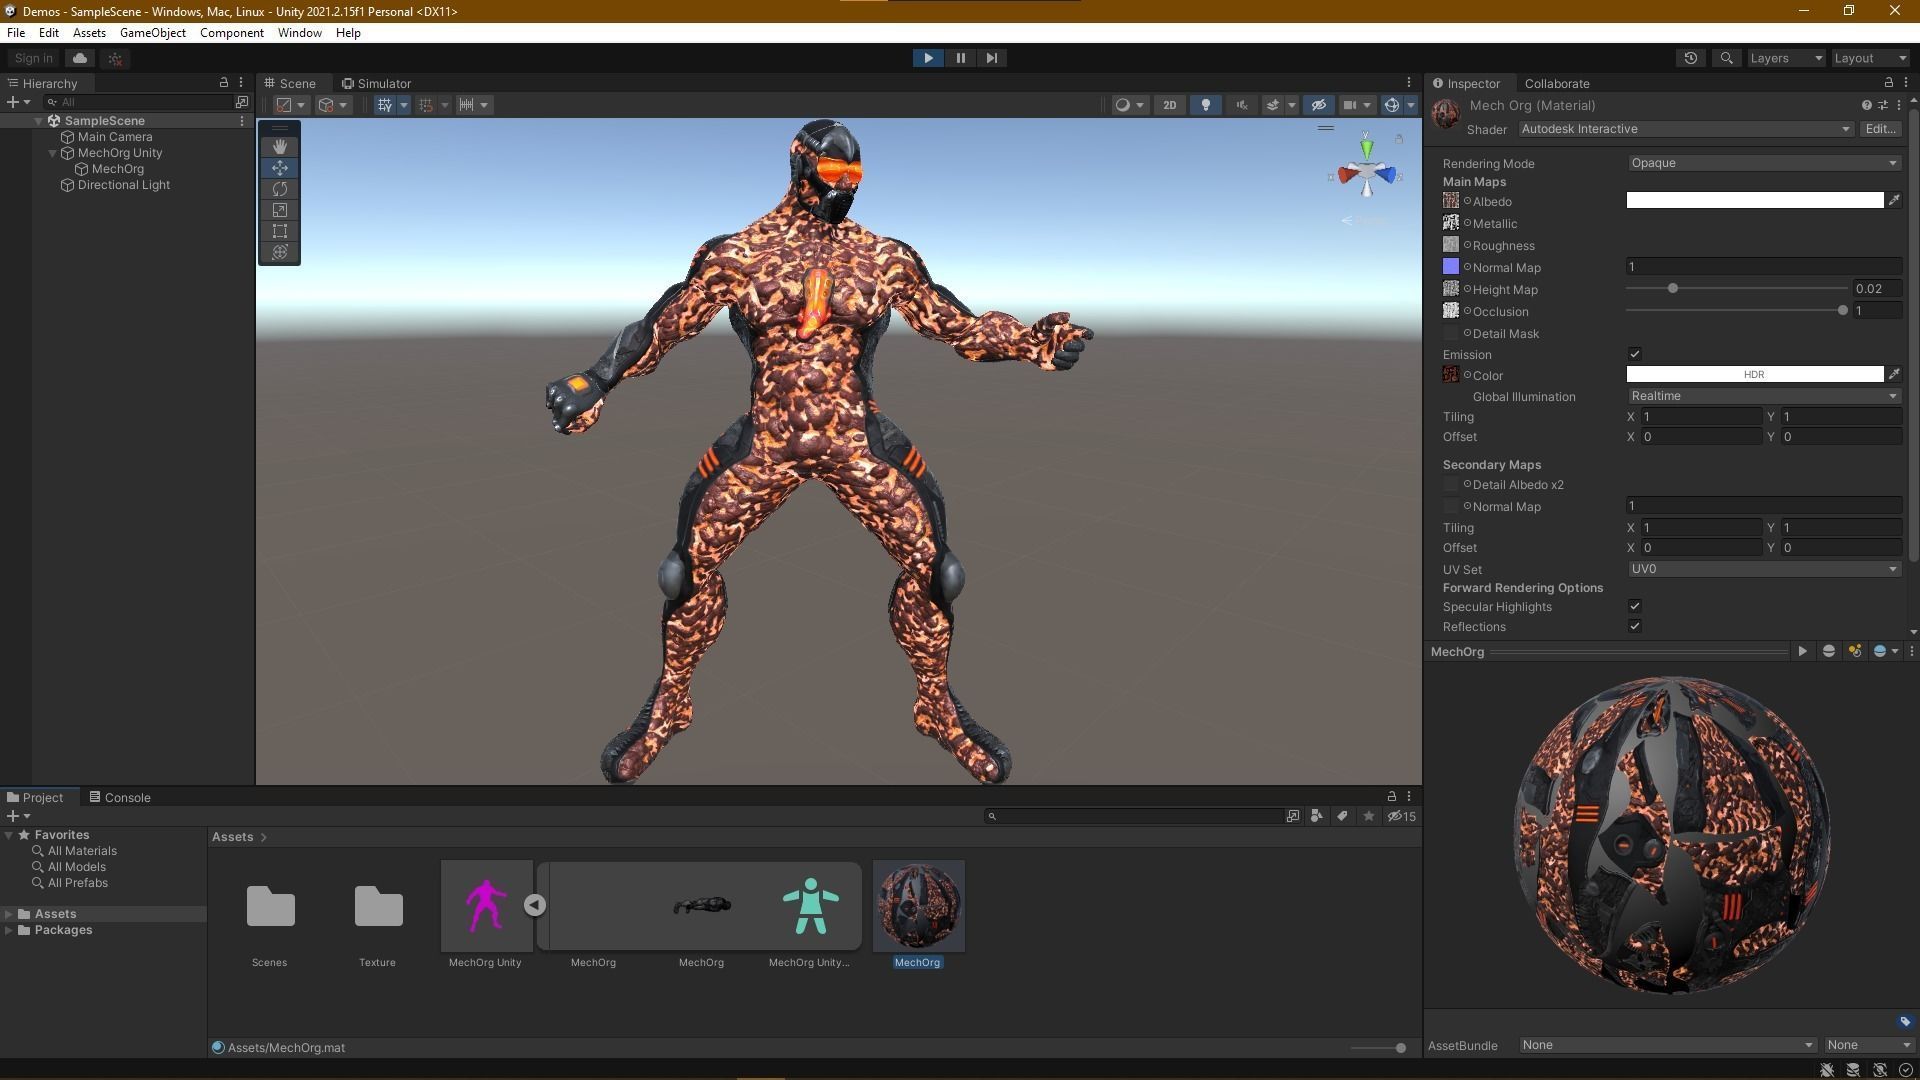1920x1080 pixels.
Task: Select the combined Transform tool
Action: click(x=280, y=252)
